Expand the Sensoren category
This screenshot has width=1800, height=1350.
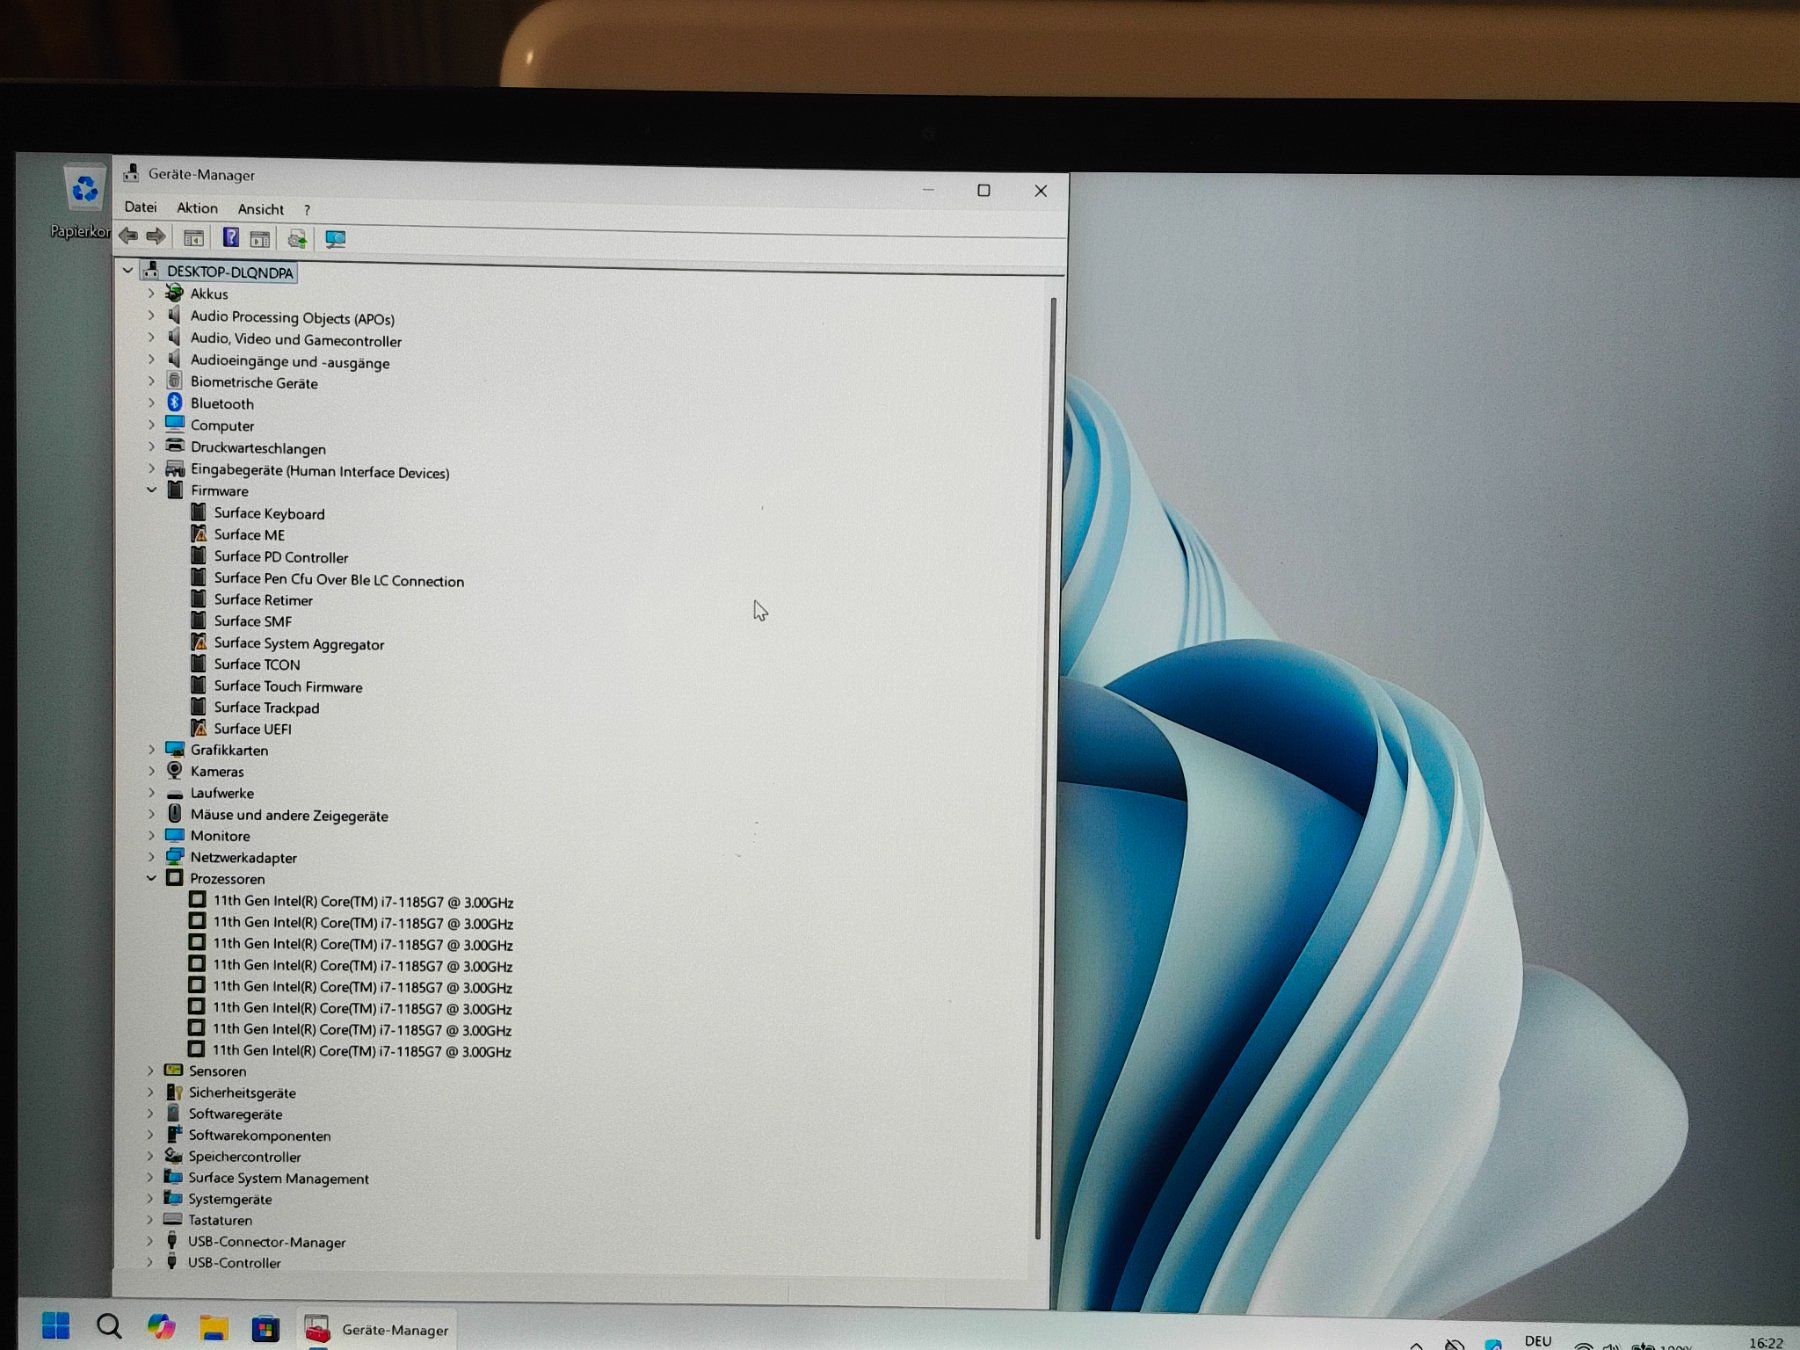[151, 1070]
